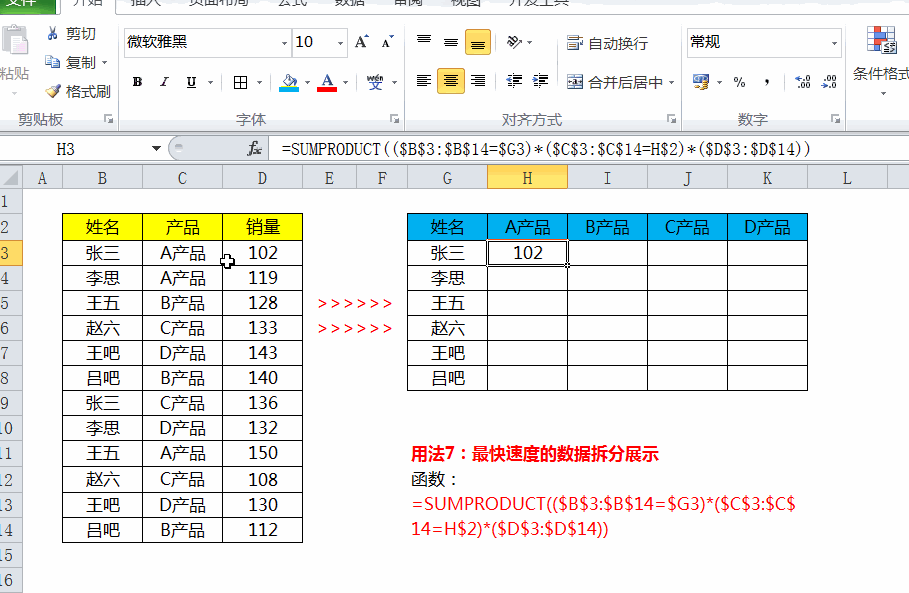Select column H header
Screen dimensions: 909x593
(x=527, y=177)
